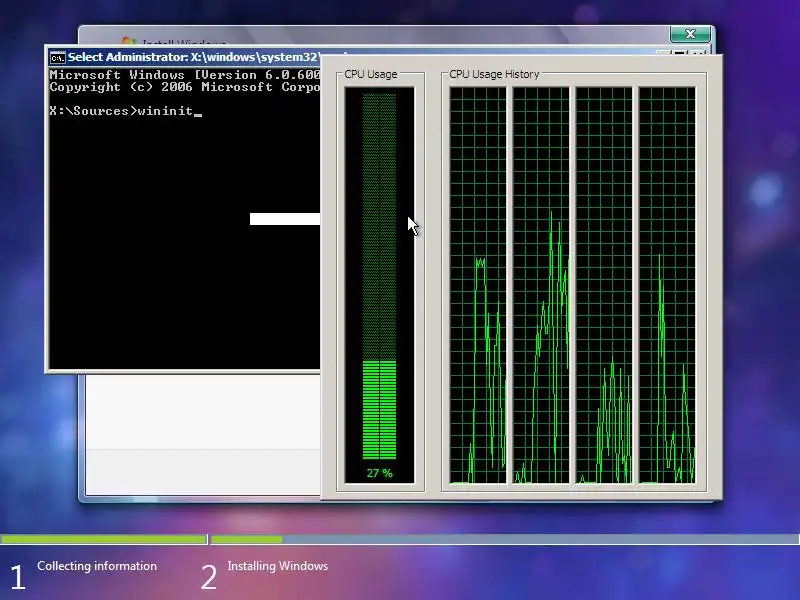Click the third CPU core history graph
The image size is (800, 600).
coord(604,285)
